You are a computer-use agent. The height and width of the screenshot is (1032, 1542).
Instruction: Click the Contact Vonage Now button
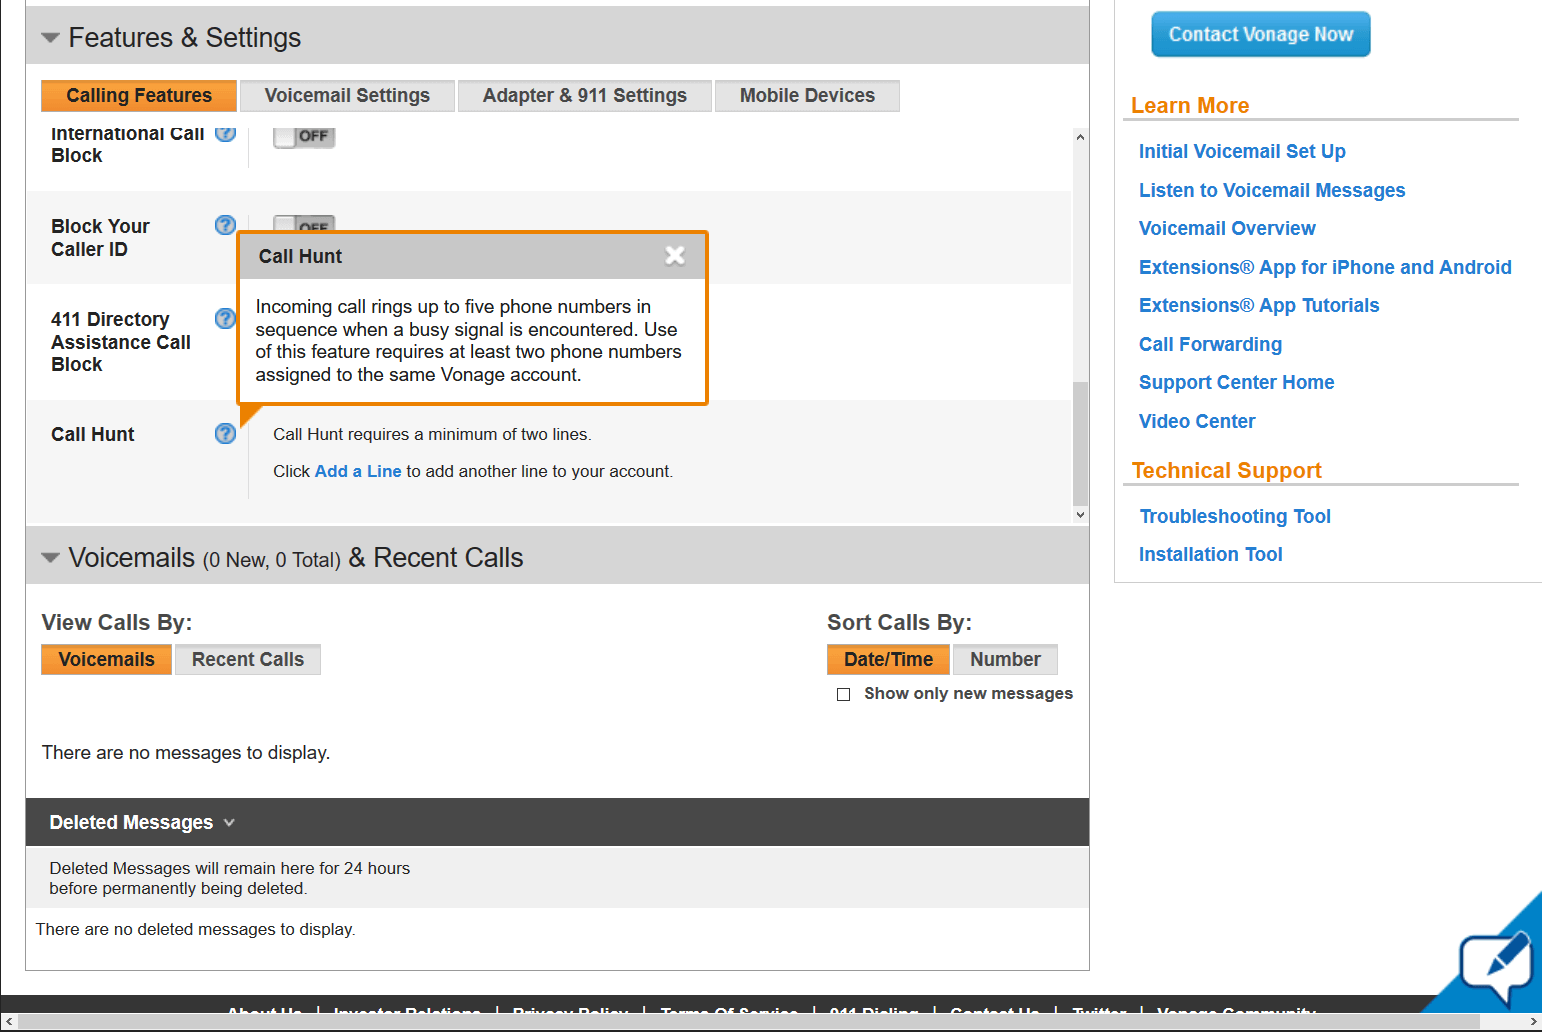click(x=1261, y=34)
